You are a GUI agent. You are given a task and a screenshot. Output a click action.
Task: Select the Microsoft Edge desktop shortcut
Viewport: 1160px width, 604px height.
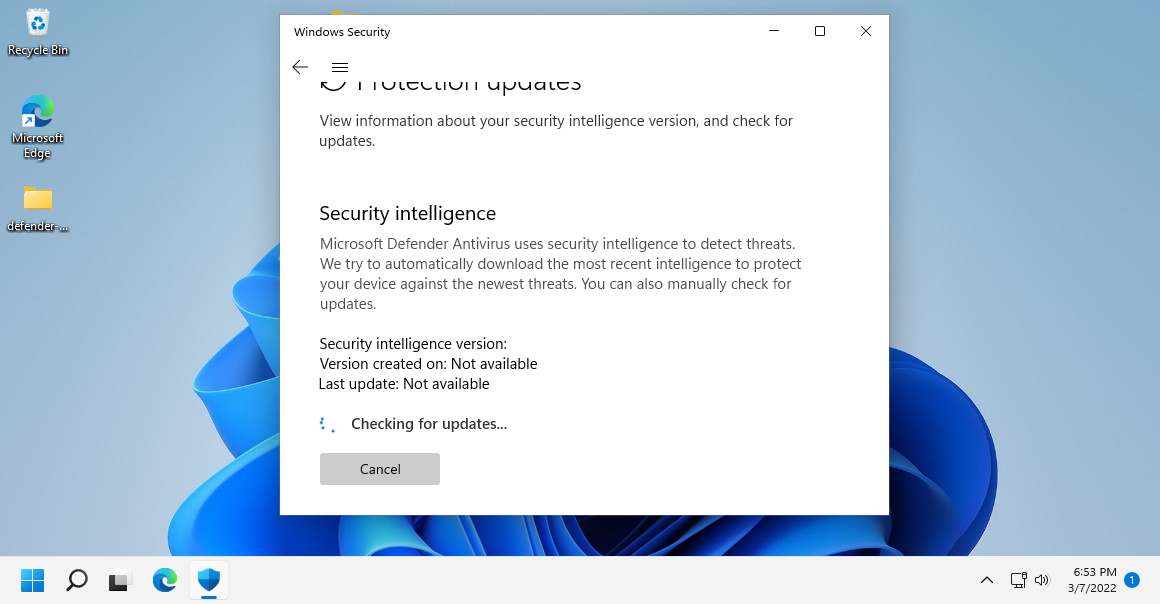(38, 127)
